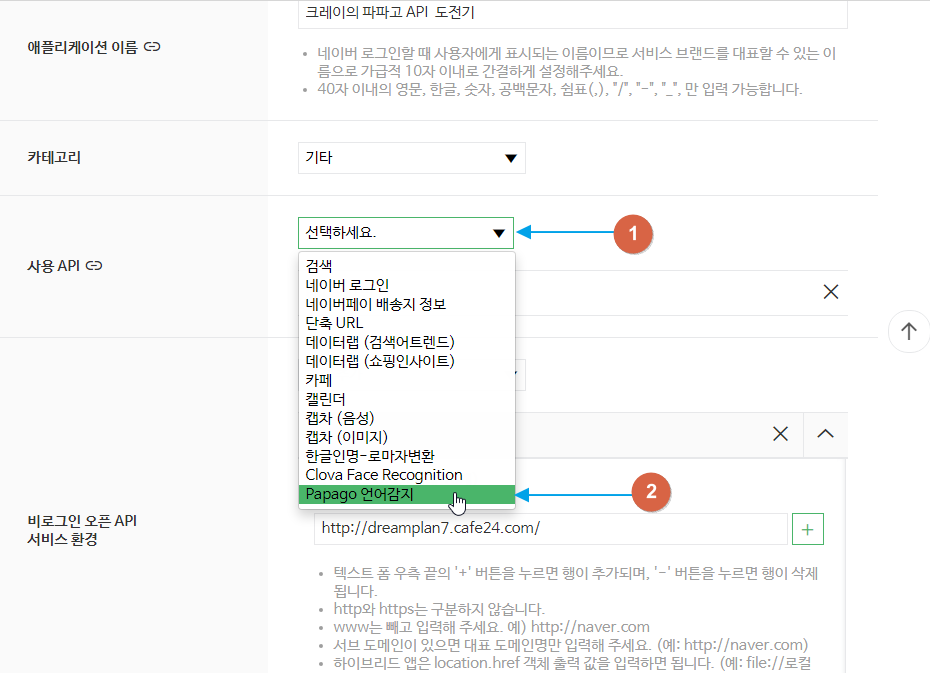Click the 텍스트 폼 우측 끝의 note
This screenshot has height=673, width=930.
tap(575, 582)
